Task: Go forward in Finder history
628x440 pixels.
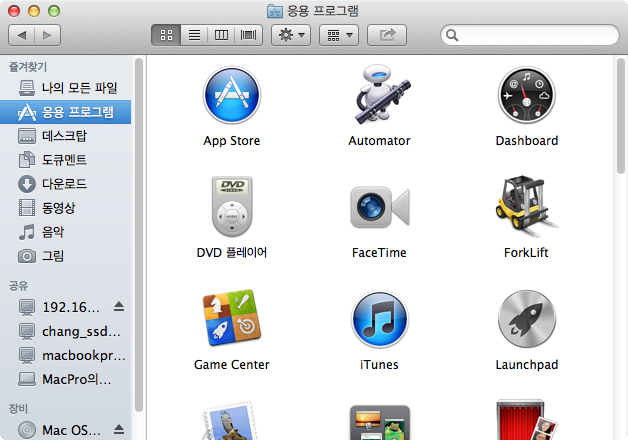Action: click(47, 35)
